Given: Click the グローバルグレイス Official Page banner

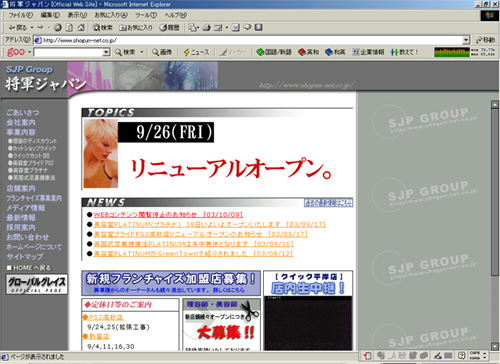Looking at the screenshot, I should click(37, 284).
